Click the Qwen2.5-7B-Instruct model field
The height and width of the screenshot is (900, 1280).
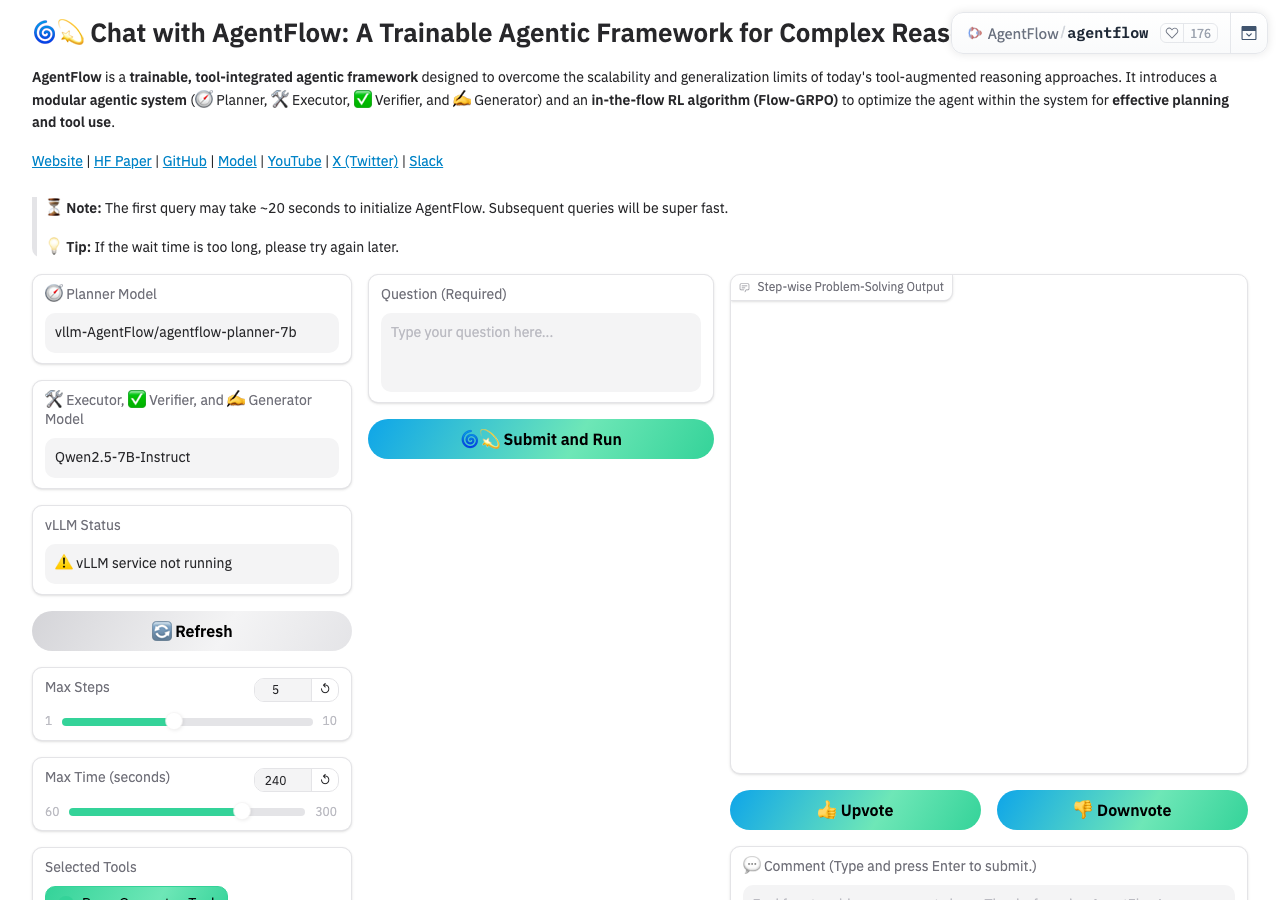click(192, 458)
